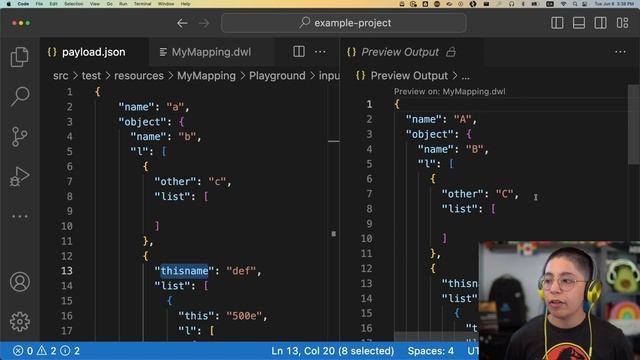Image resolution: width=640 pixels, height=360 pixels.
Task: Open the View menu
Action: [x=95, y=4]
